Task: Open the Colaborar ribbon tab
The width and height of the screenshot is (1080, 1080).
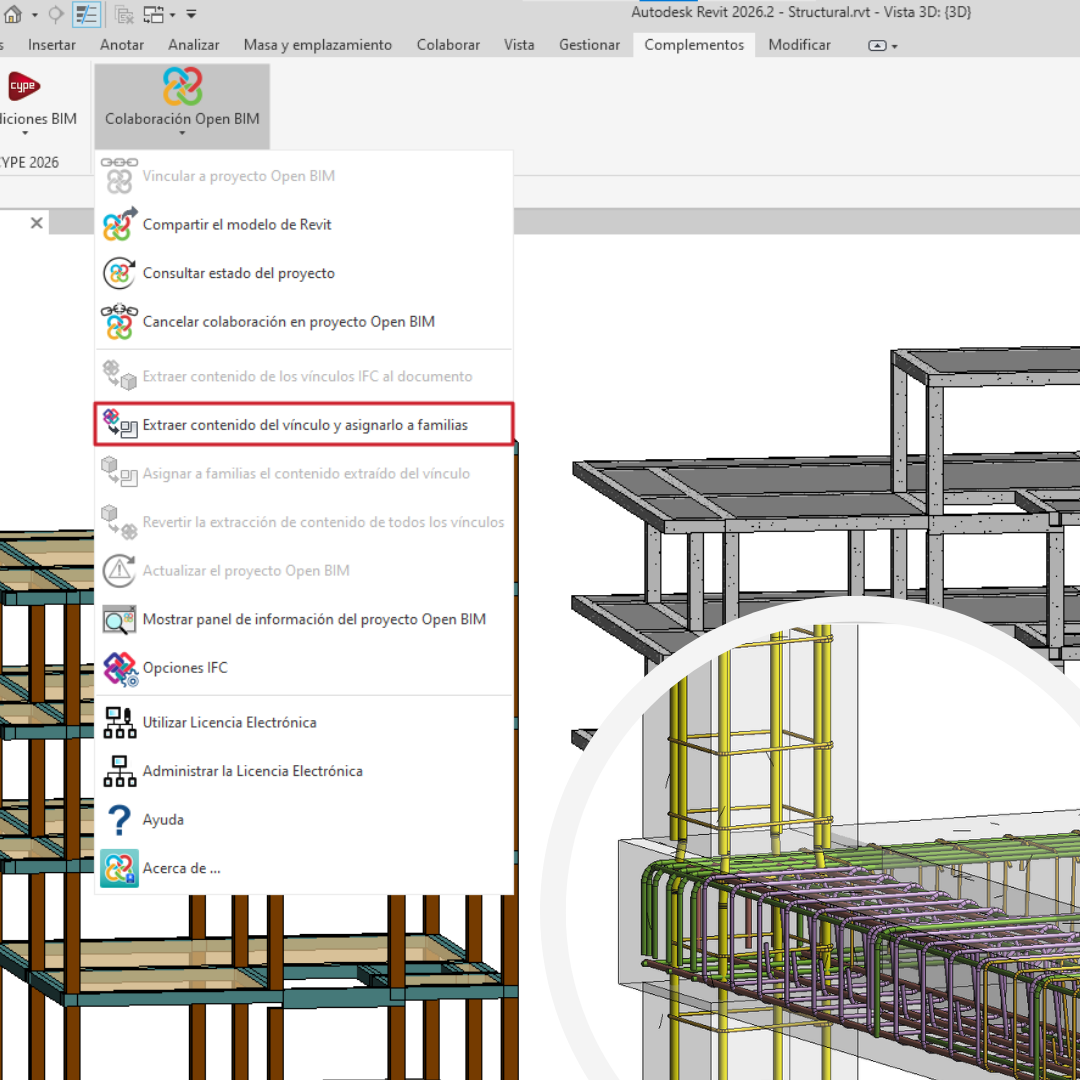Action: pyautogui.click(x=448, y=45)
